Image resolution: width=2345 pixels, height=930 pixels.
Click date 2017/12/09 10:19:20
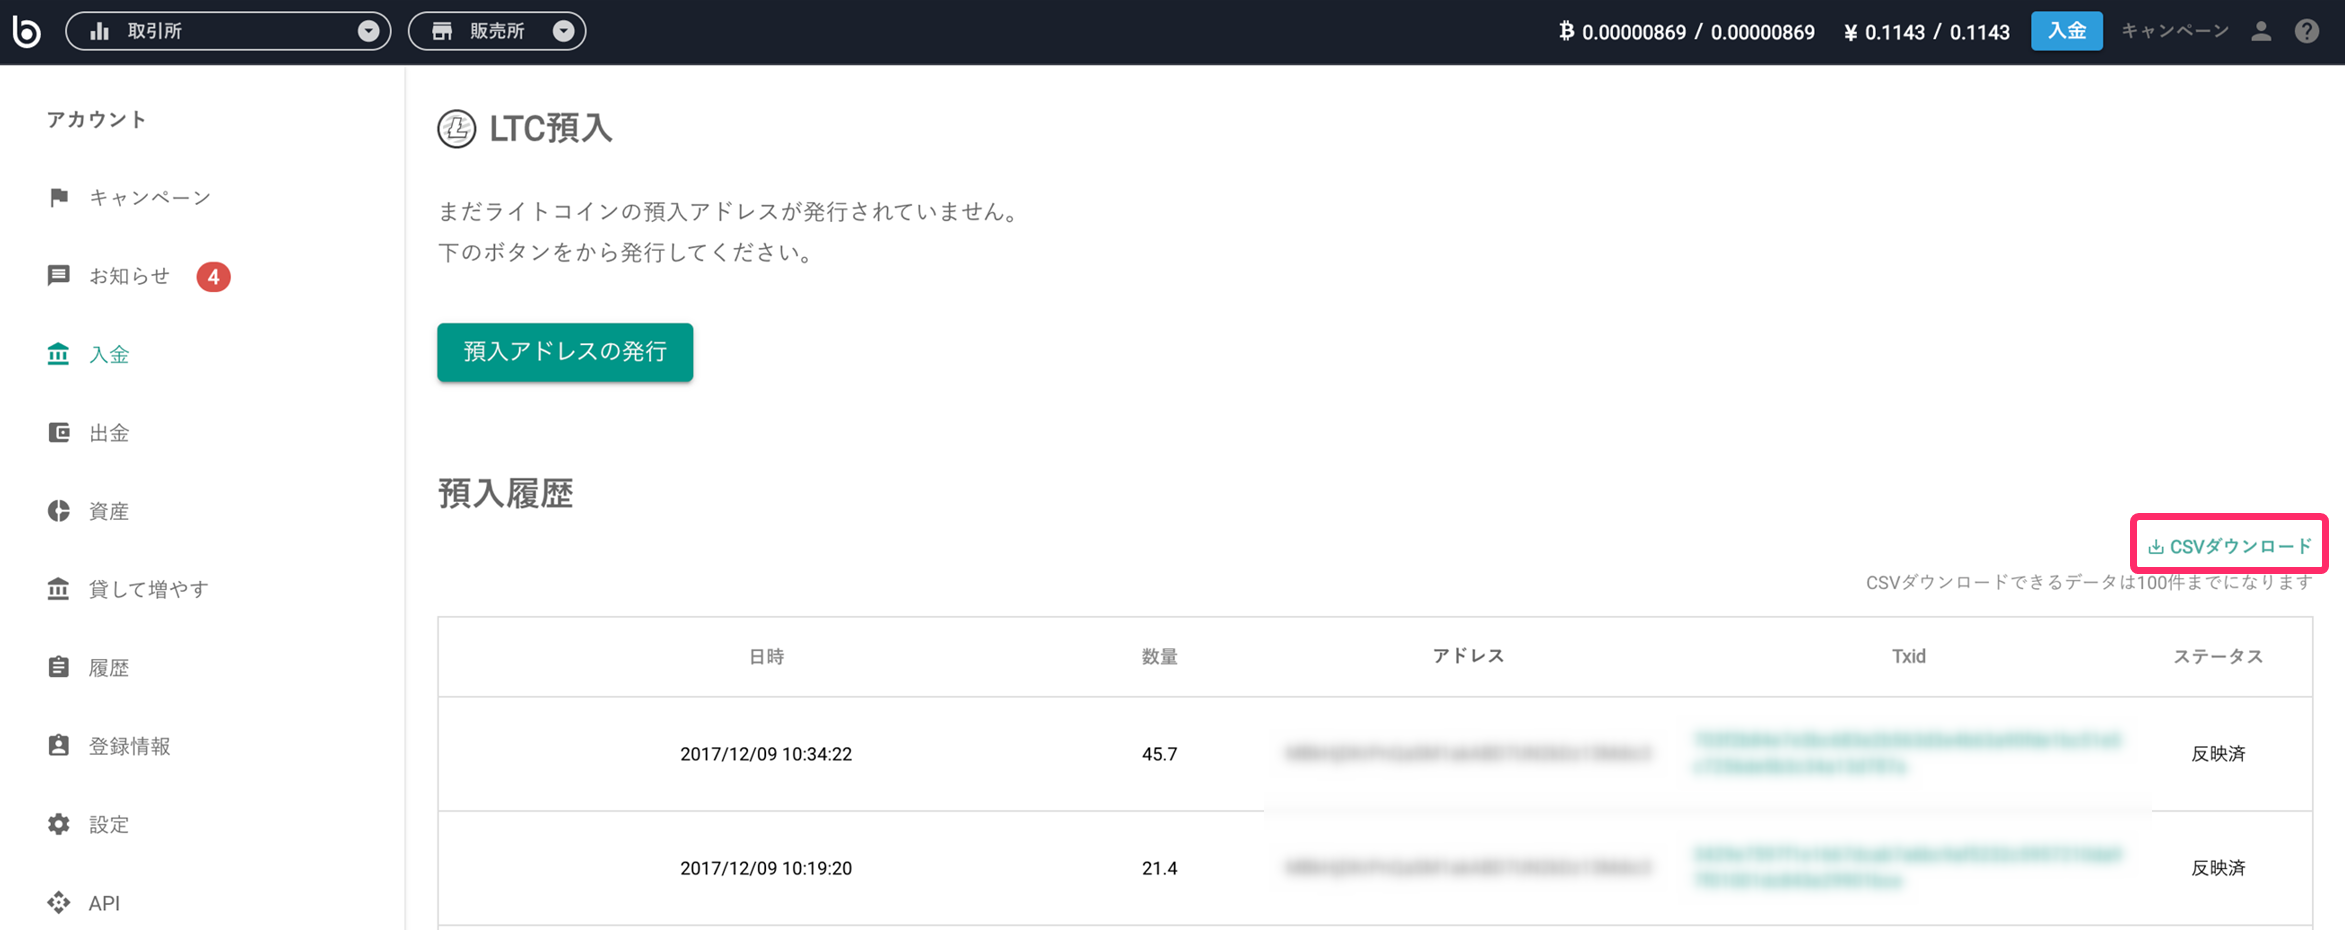coord(766,868)
